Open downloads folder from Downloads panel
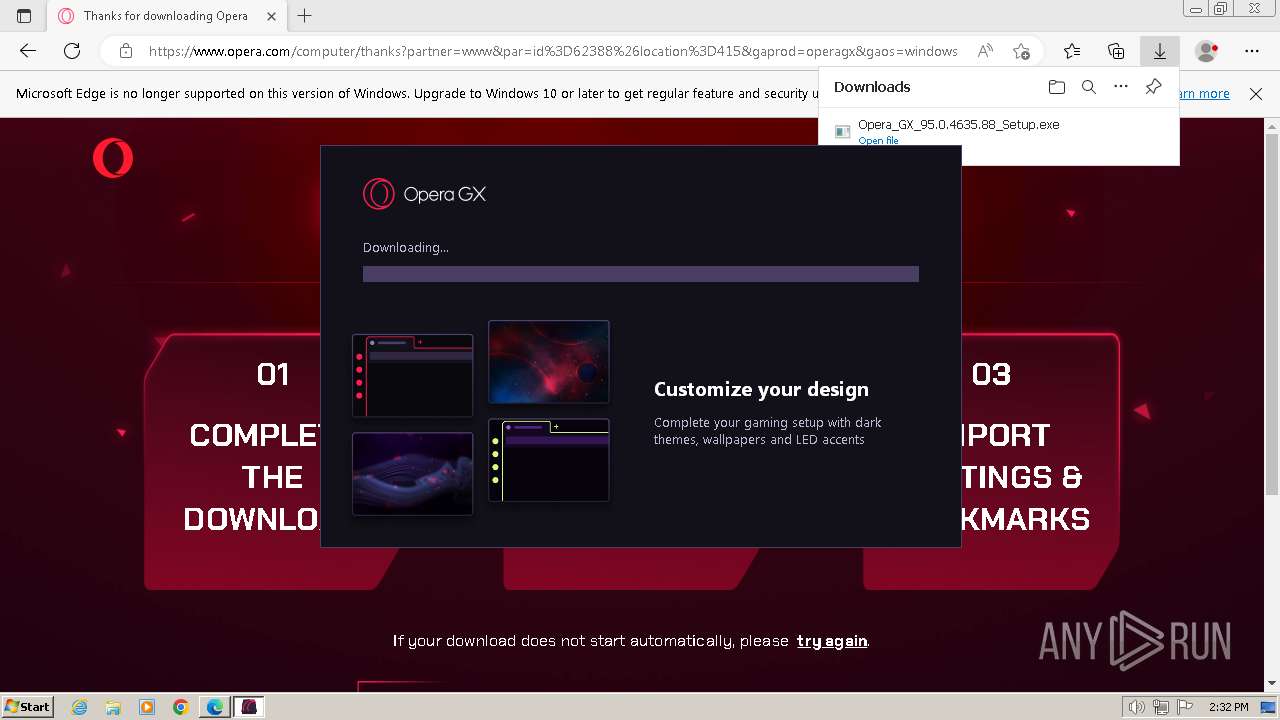This screenshot has height=720, width=1280. pos(1057,87)
